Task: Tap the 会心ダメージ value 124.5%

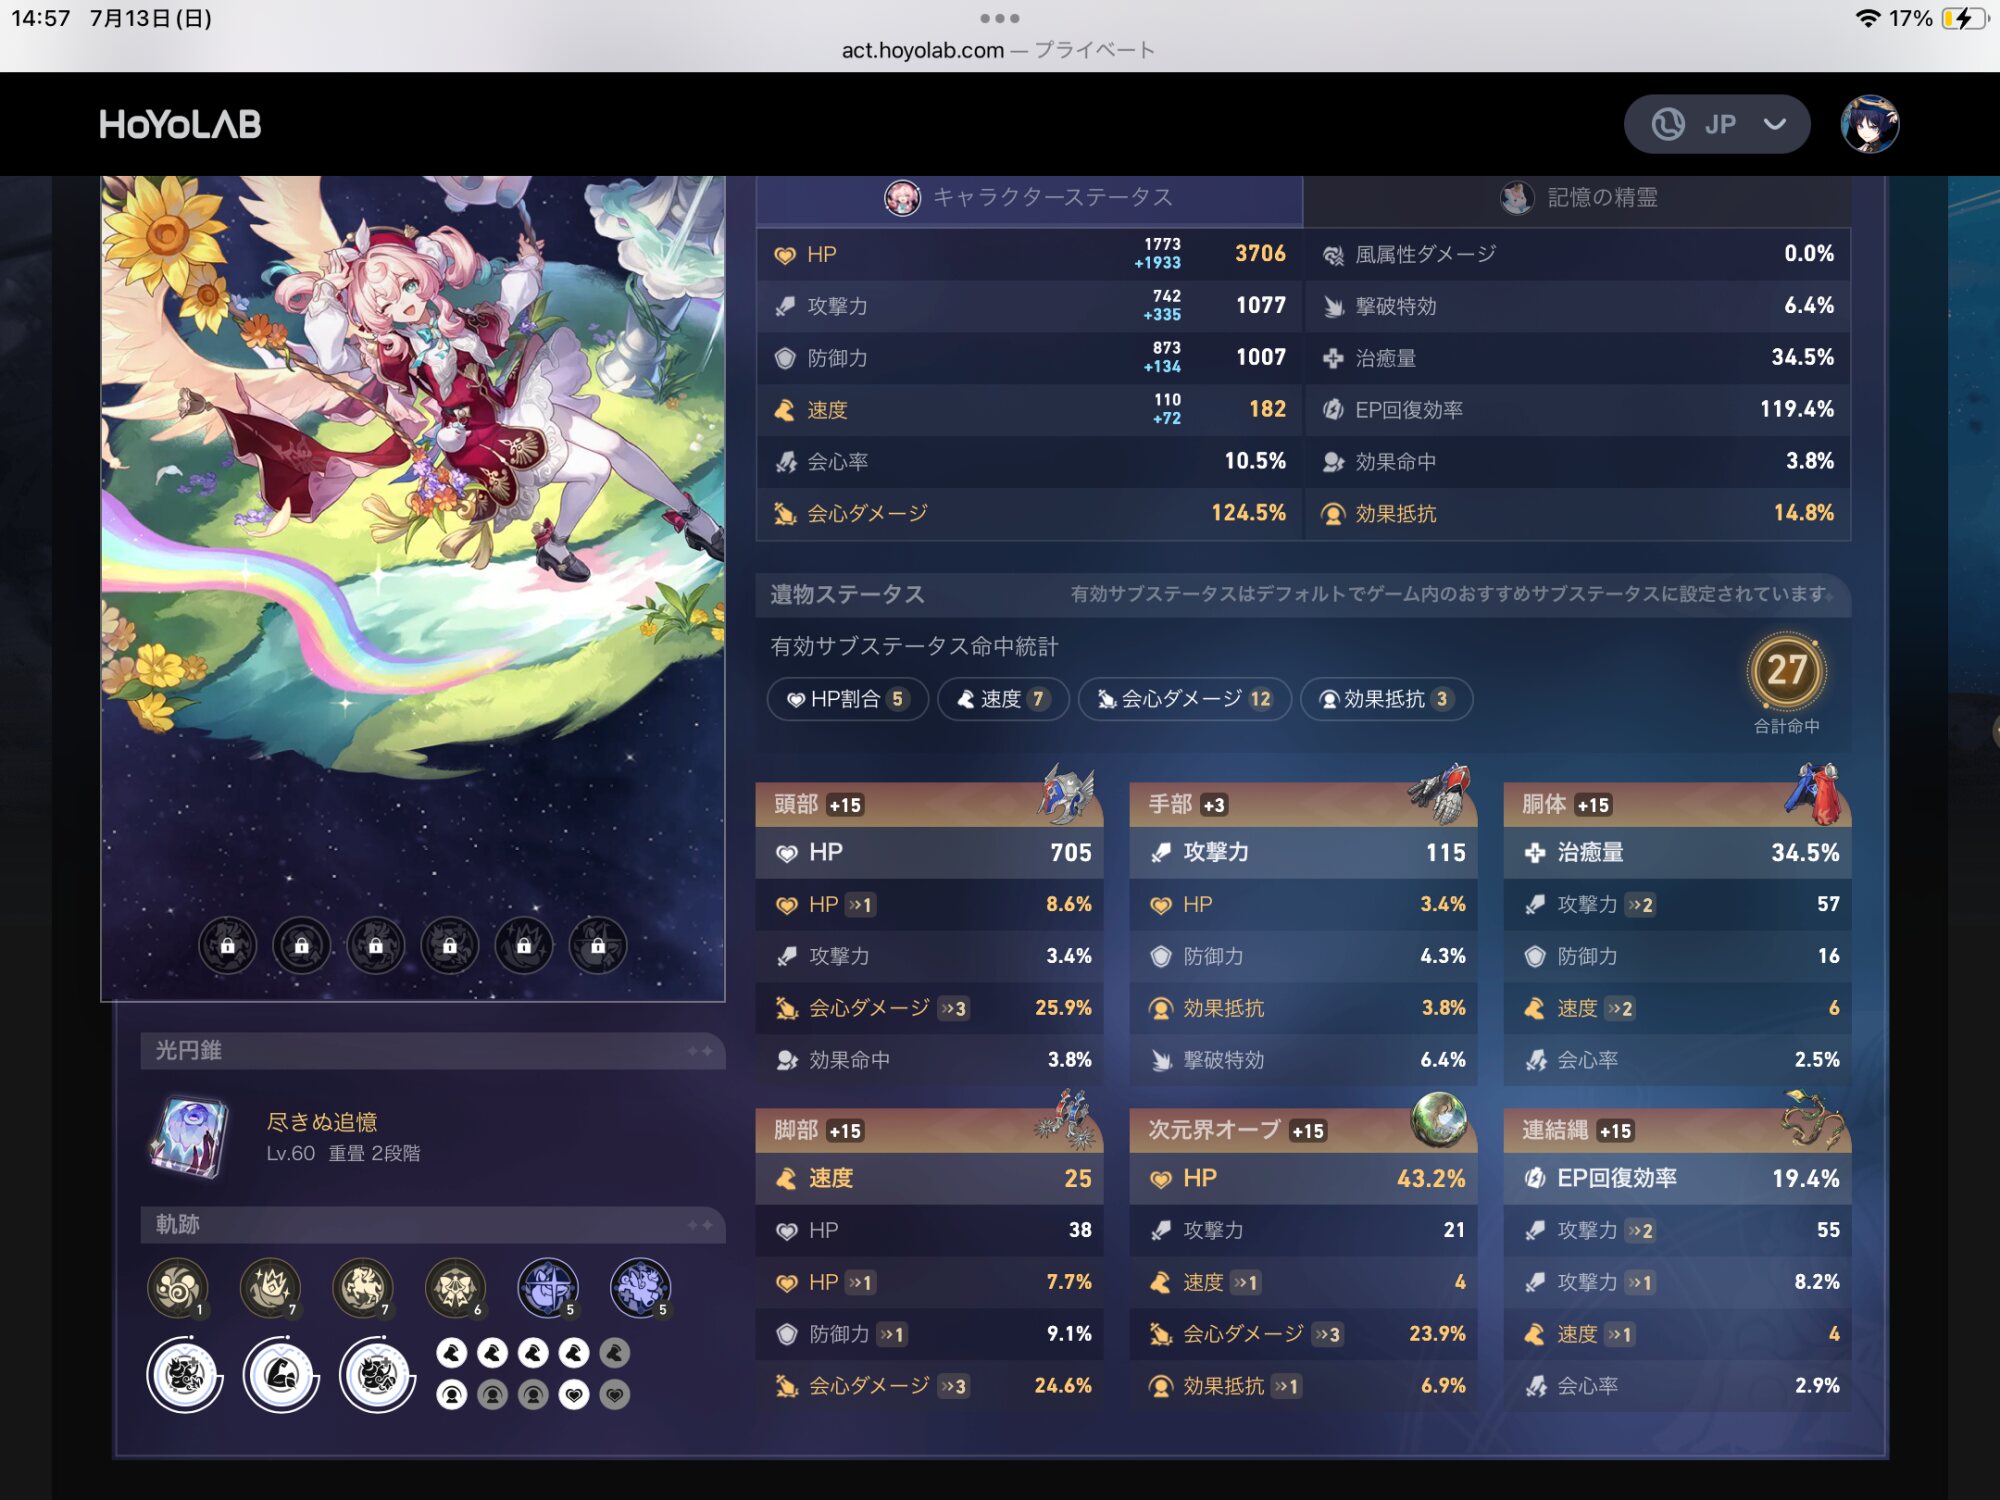Action: (x=1249, y=513)
